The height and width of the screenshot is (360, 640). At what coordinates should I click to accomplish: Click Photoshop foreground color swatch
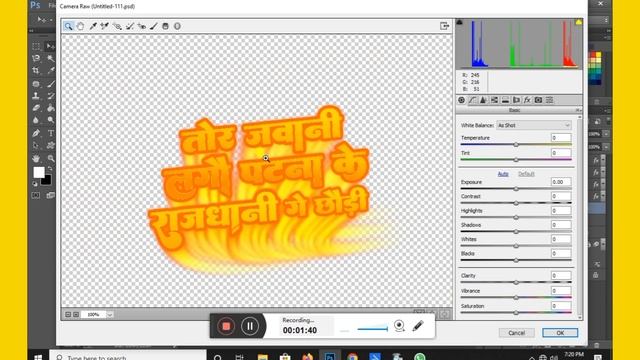coord(39,172)
